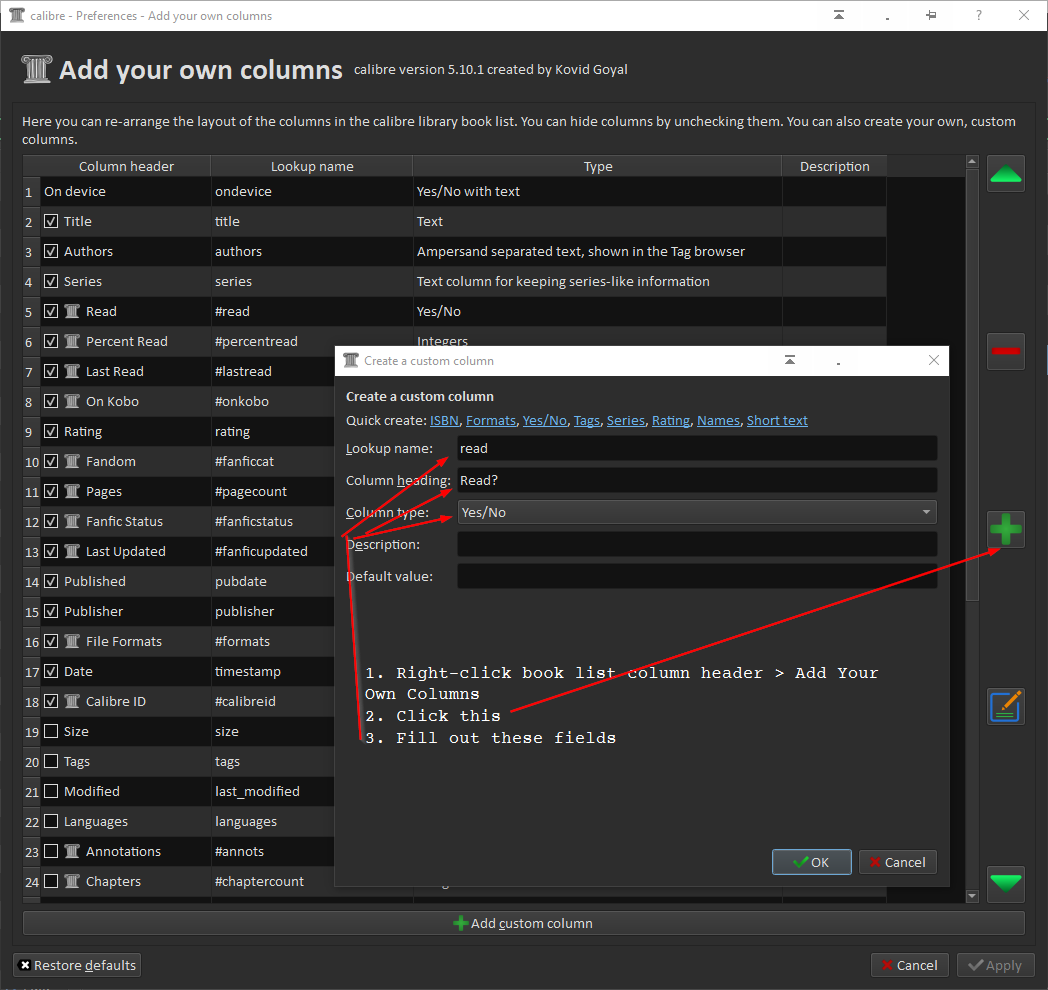
Task: Click the ISBN quick create link
Action: [x=444, y=420]
